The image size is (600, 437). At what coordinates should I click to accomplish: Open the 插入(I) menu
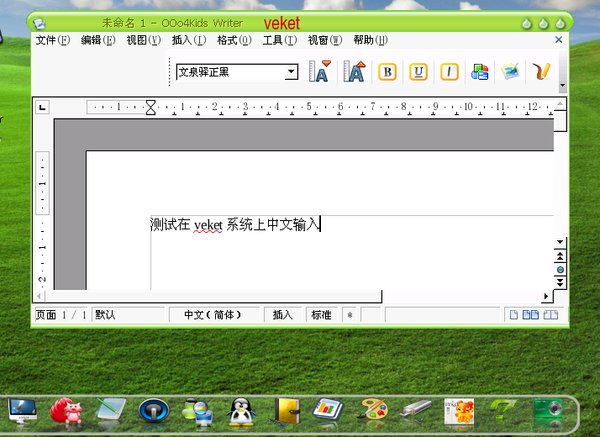tap(189, 40)
